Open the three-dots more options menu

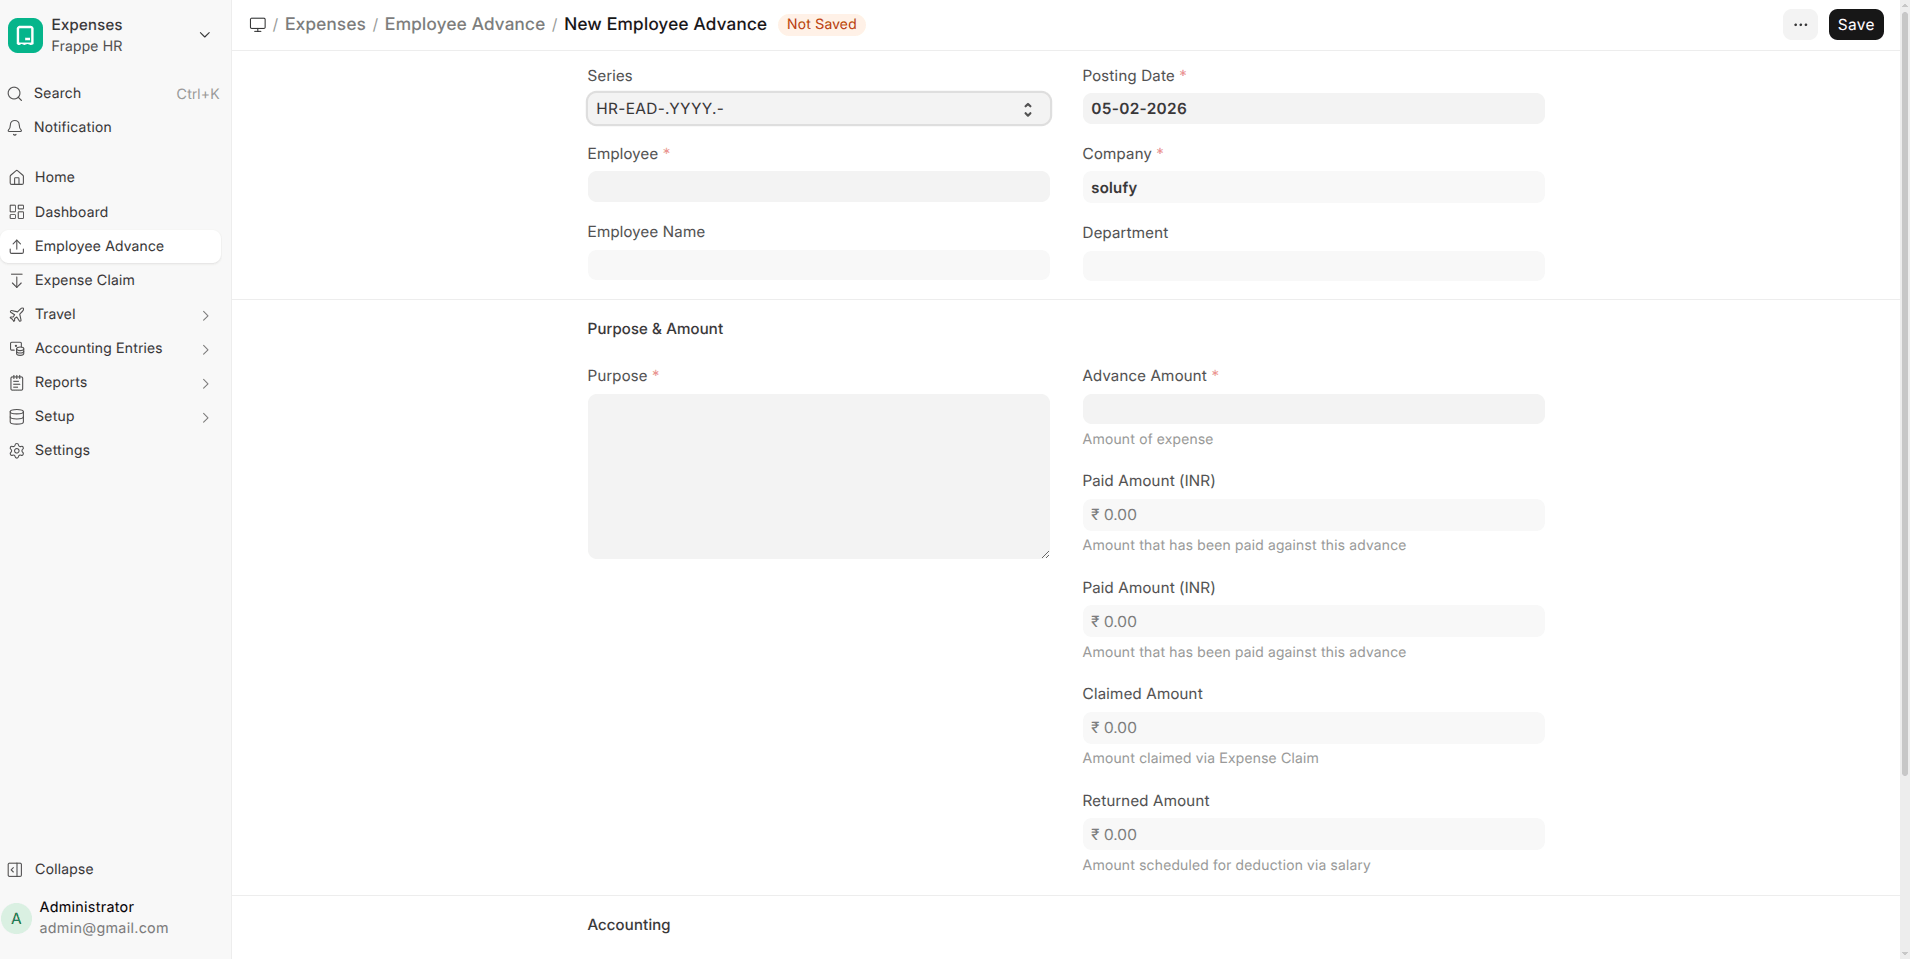point(1800,25)
